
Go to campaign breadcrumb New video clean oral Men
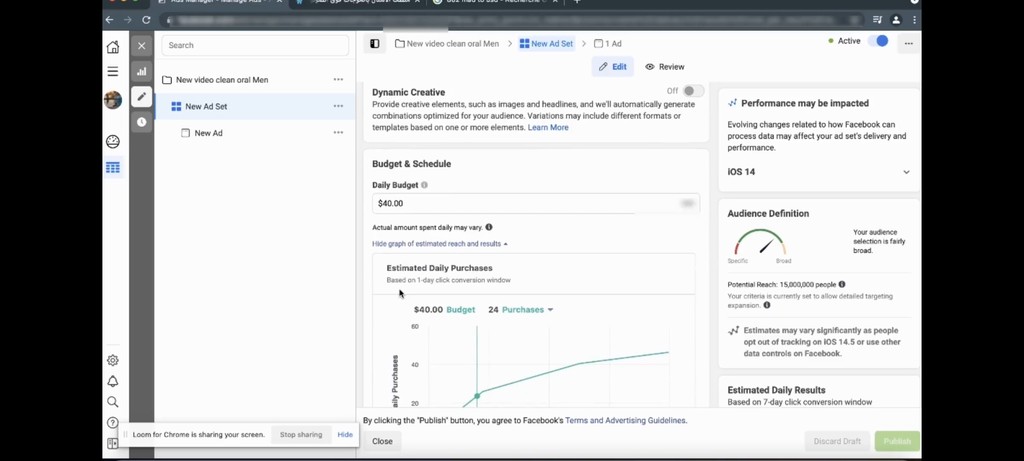pyautogui.click(x=447, y=44)
